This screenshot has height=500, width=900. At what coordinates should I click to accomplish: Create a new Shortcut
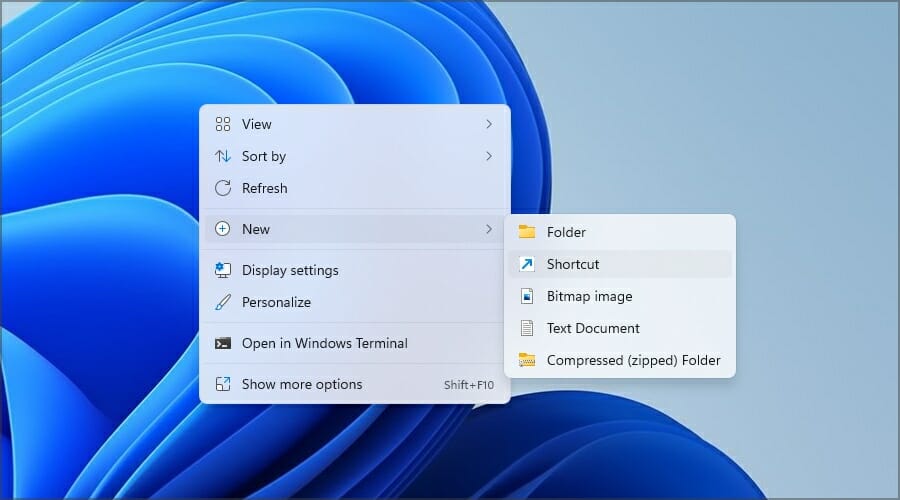click(x=620, y=264)
